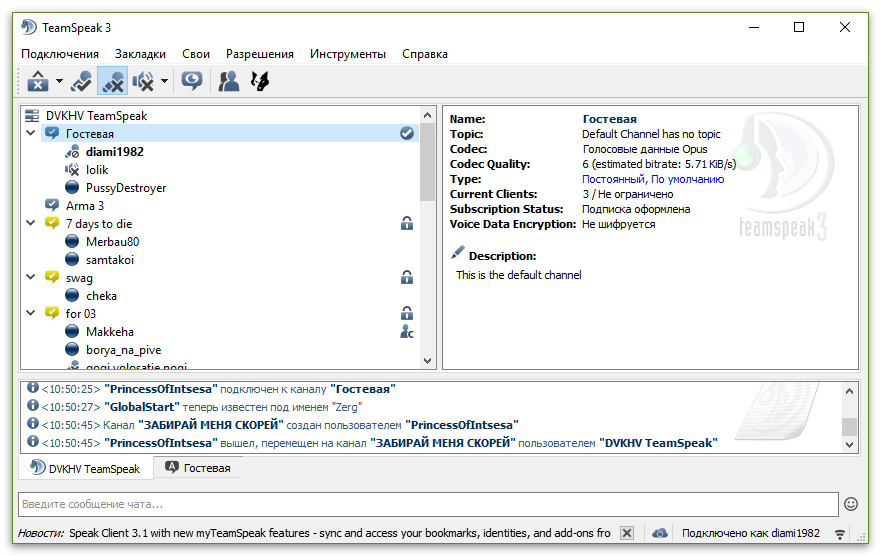Open the Mute Speakers dropdown arrow
Viewport: 881px width, 556px height.
coord(164,81)
